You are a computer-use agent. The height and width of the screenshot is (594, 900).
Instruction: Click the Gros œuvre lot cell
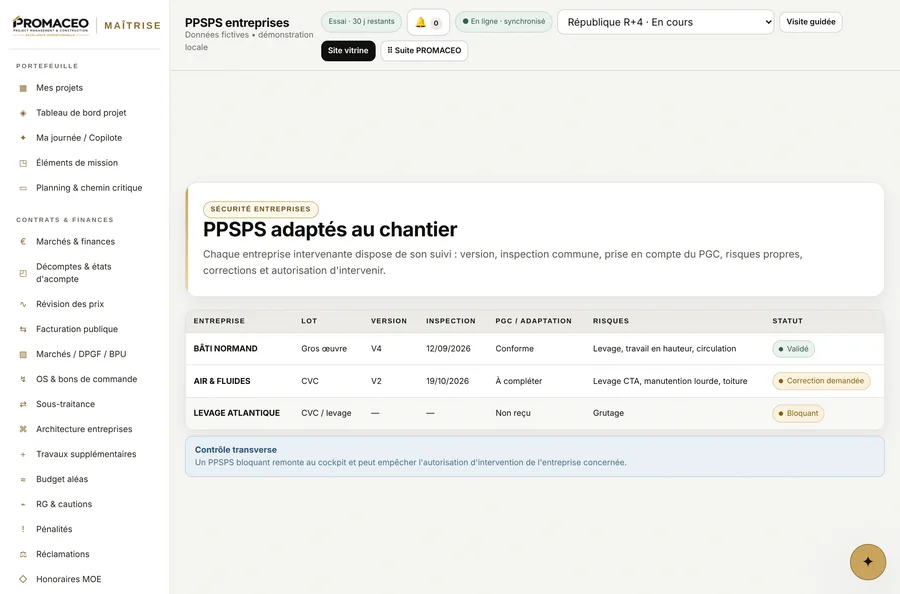[x=324, y=349]
